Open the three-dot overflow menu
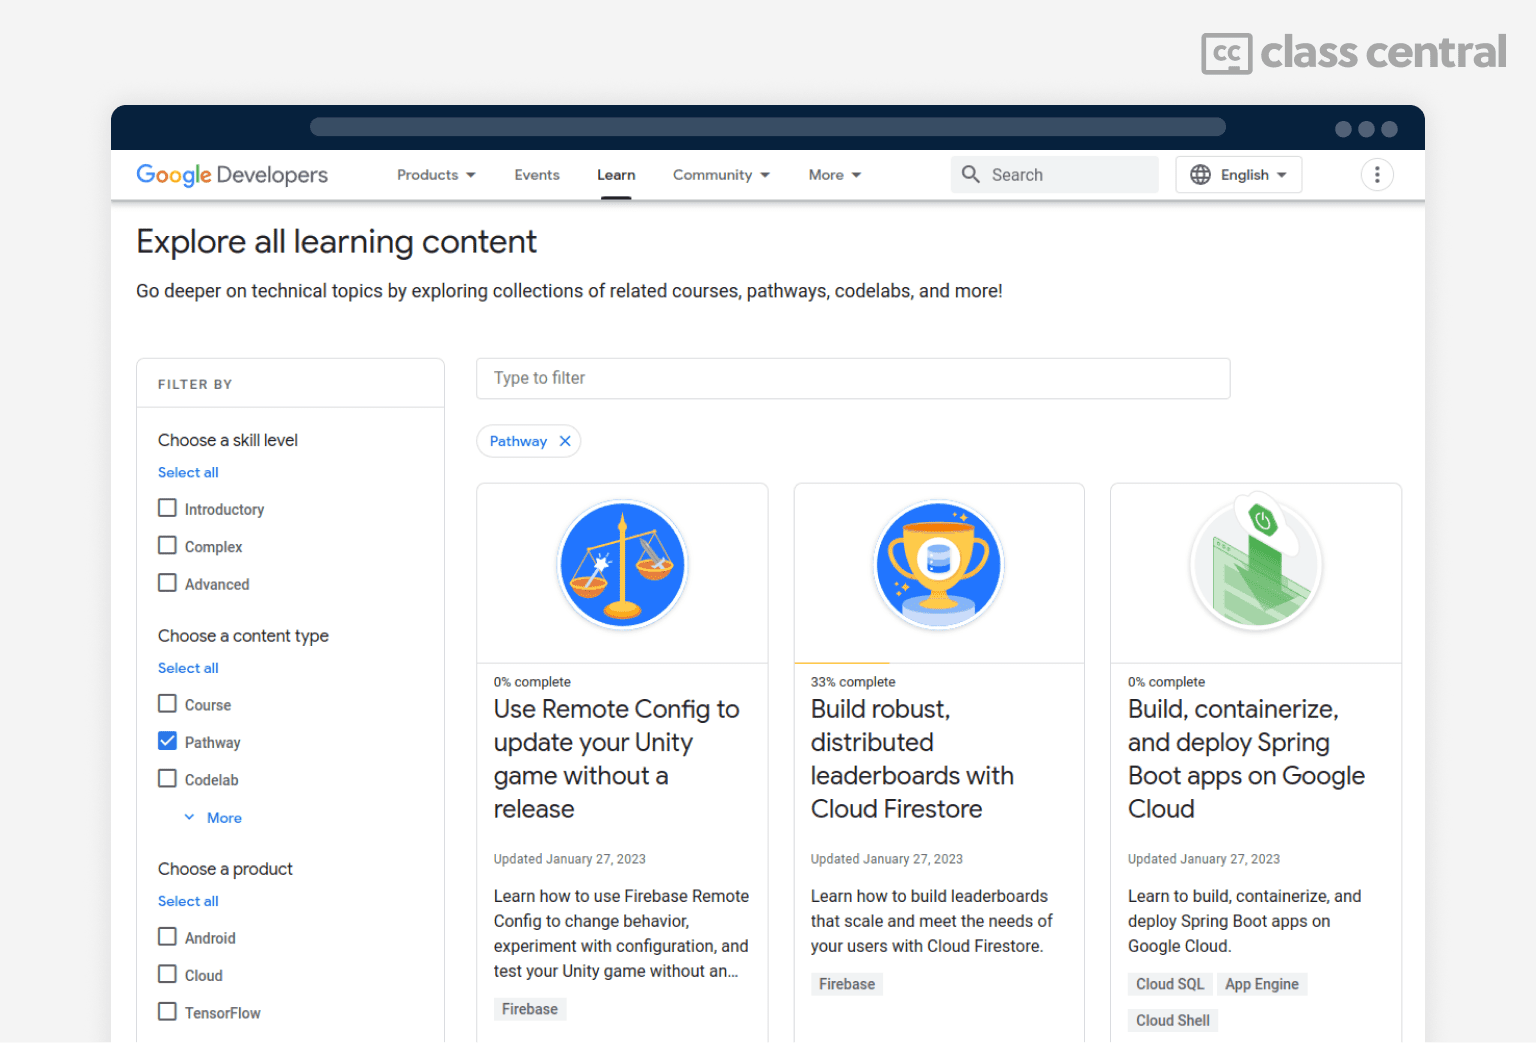Viewport: 1536px width, 1043px height. pyautogui.click(x=1377, y=175)
